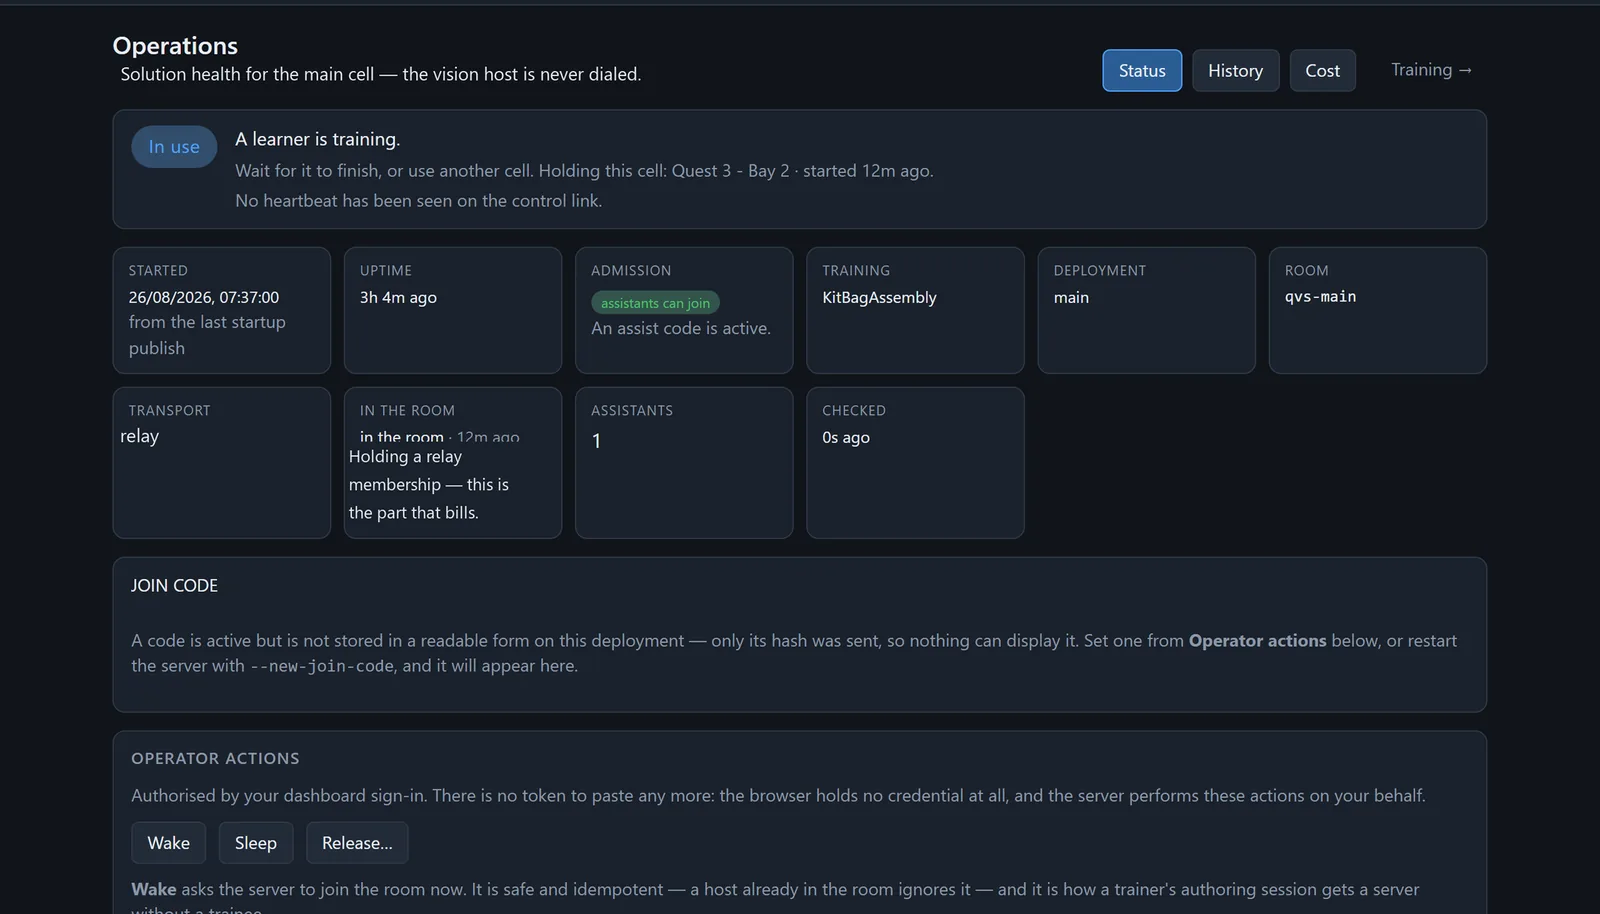Follow the Training arrow link
This screenshot has width=1600, height=914.
(x=1431, y=69)
